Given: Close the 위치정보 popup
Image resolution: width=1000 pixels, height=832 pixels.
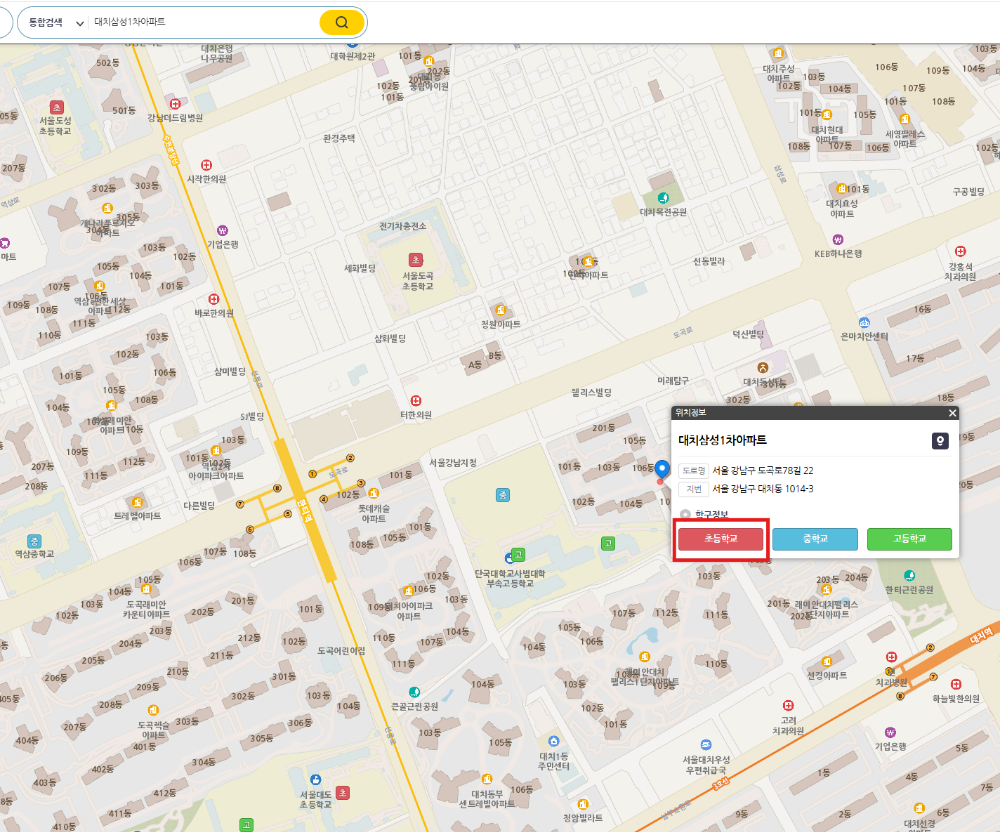Looking at the screenshot, I should click(952, 413).
